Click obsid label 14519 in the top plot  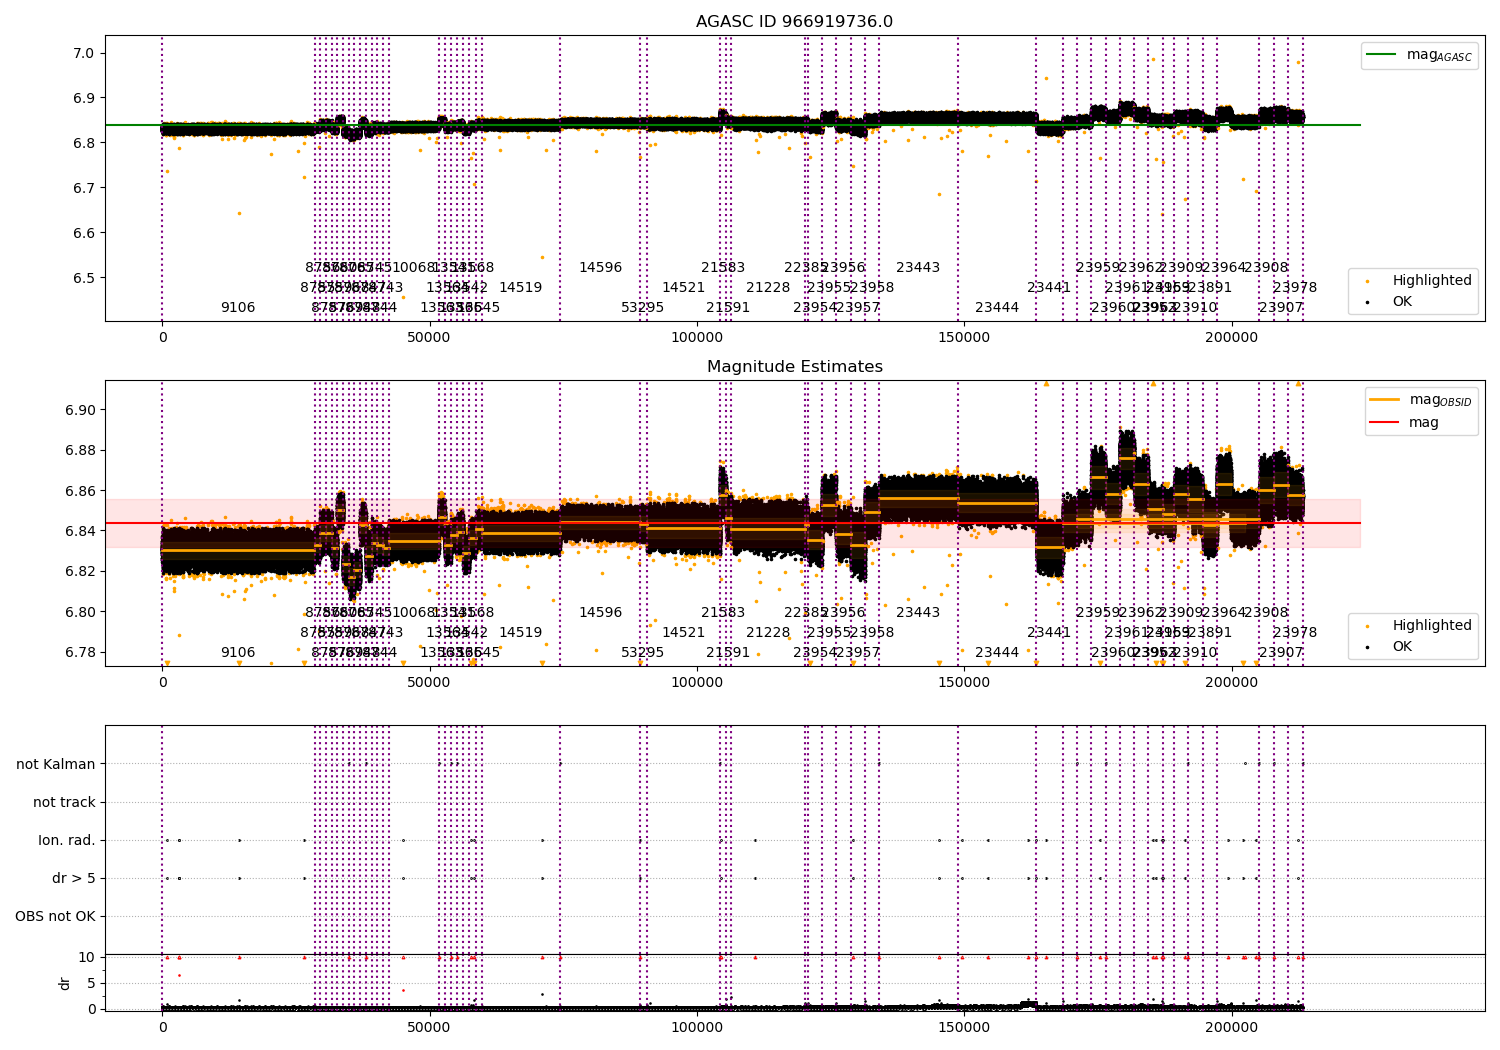(x=520, y=287)
